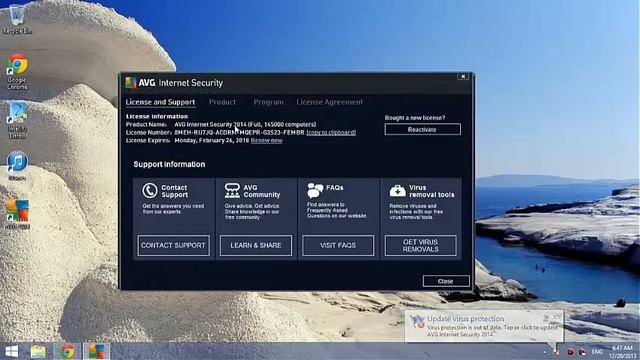Switch to the License Agreement tab

(x=329, y=102)
